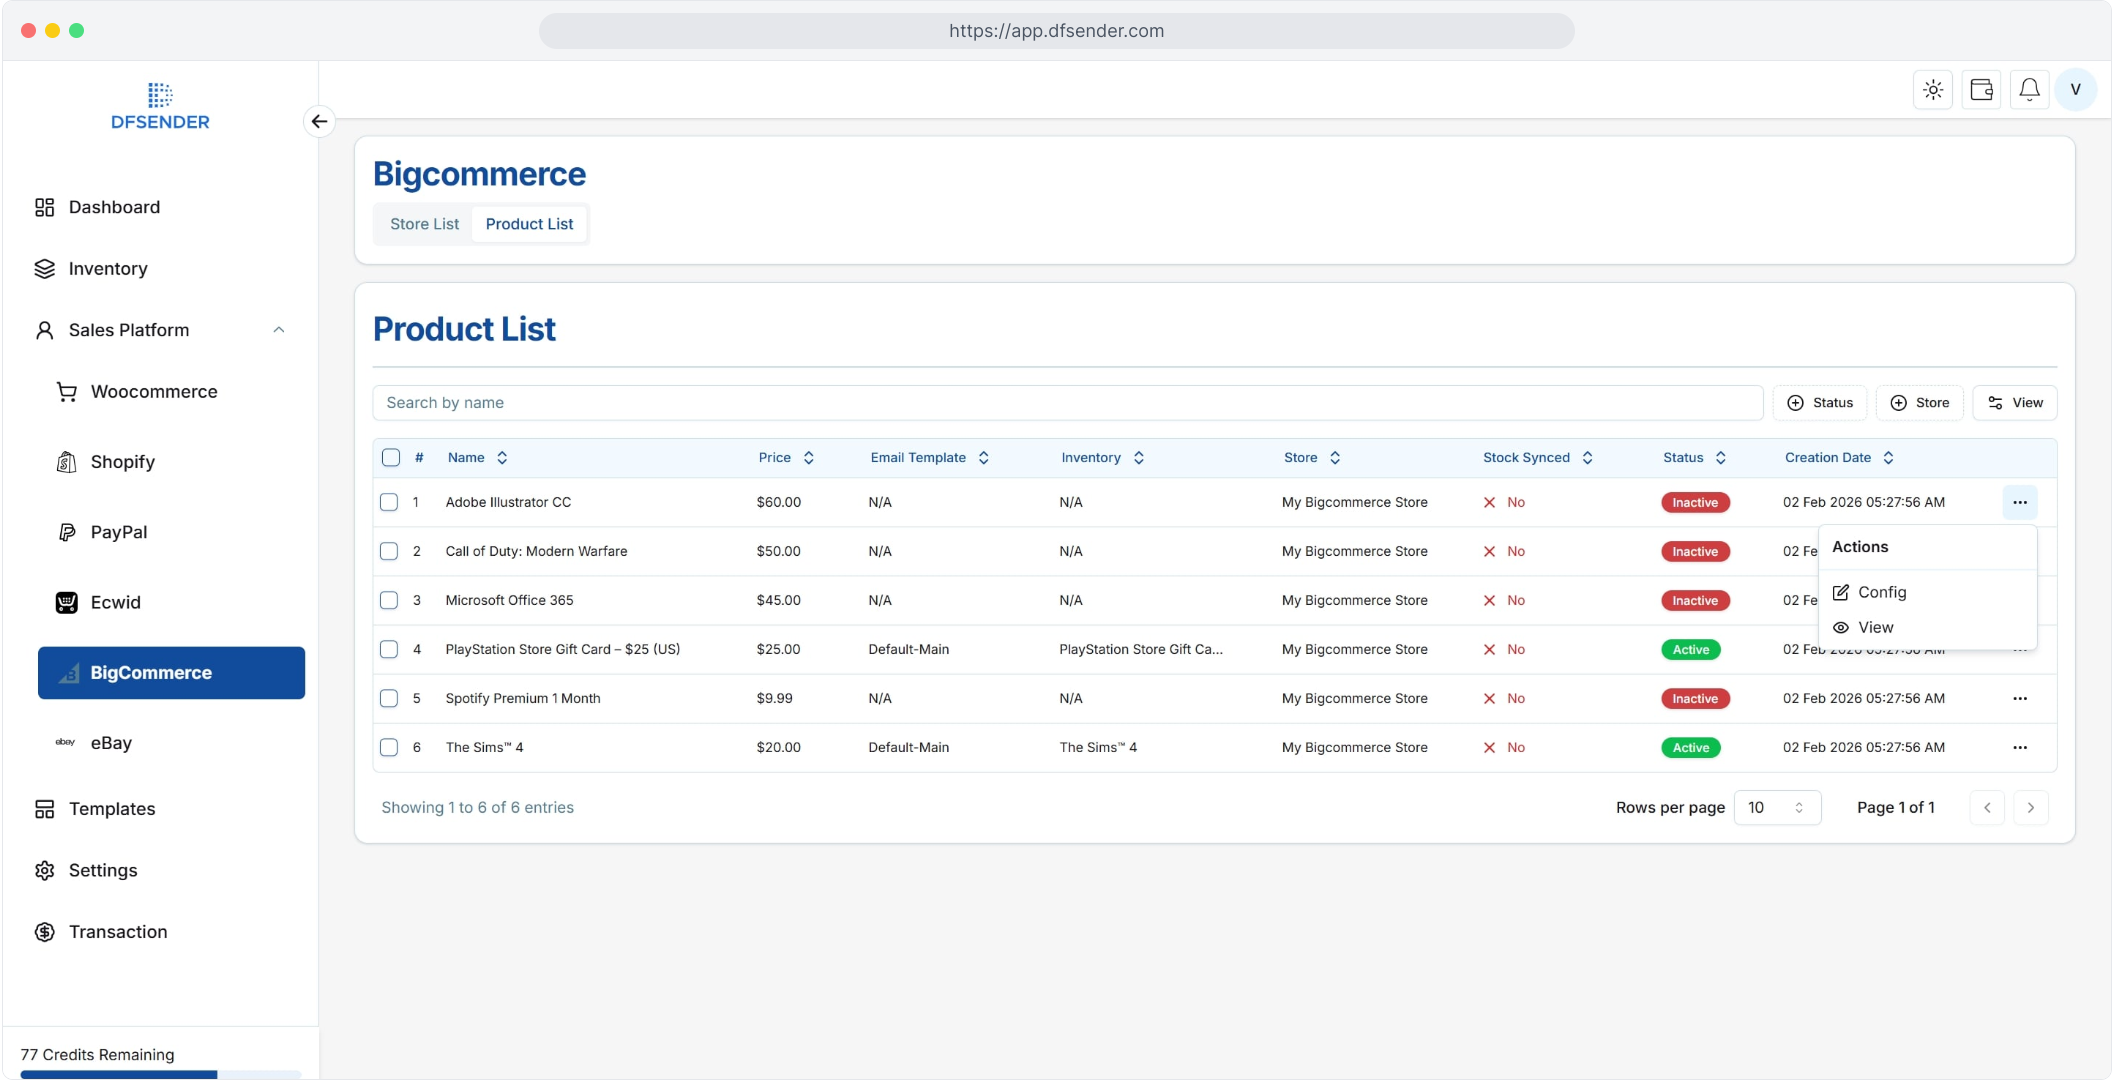Open the Shopify bag icon item

click(67, 462)
